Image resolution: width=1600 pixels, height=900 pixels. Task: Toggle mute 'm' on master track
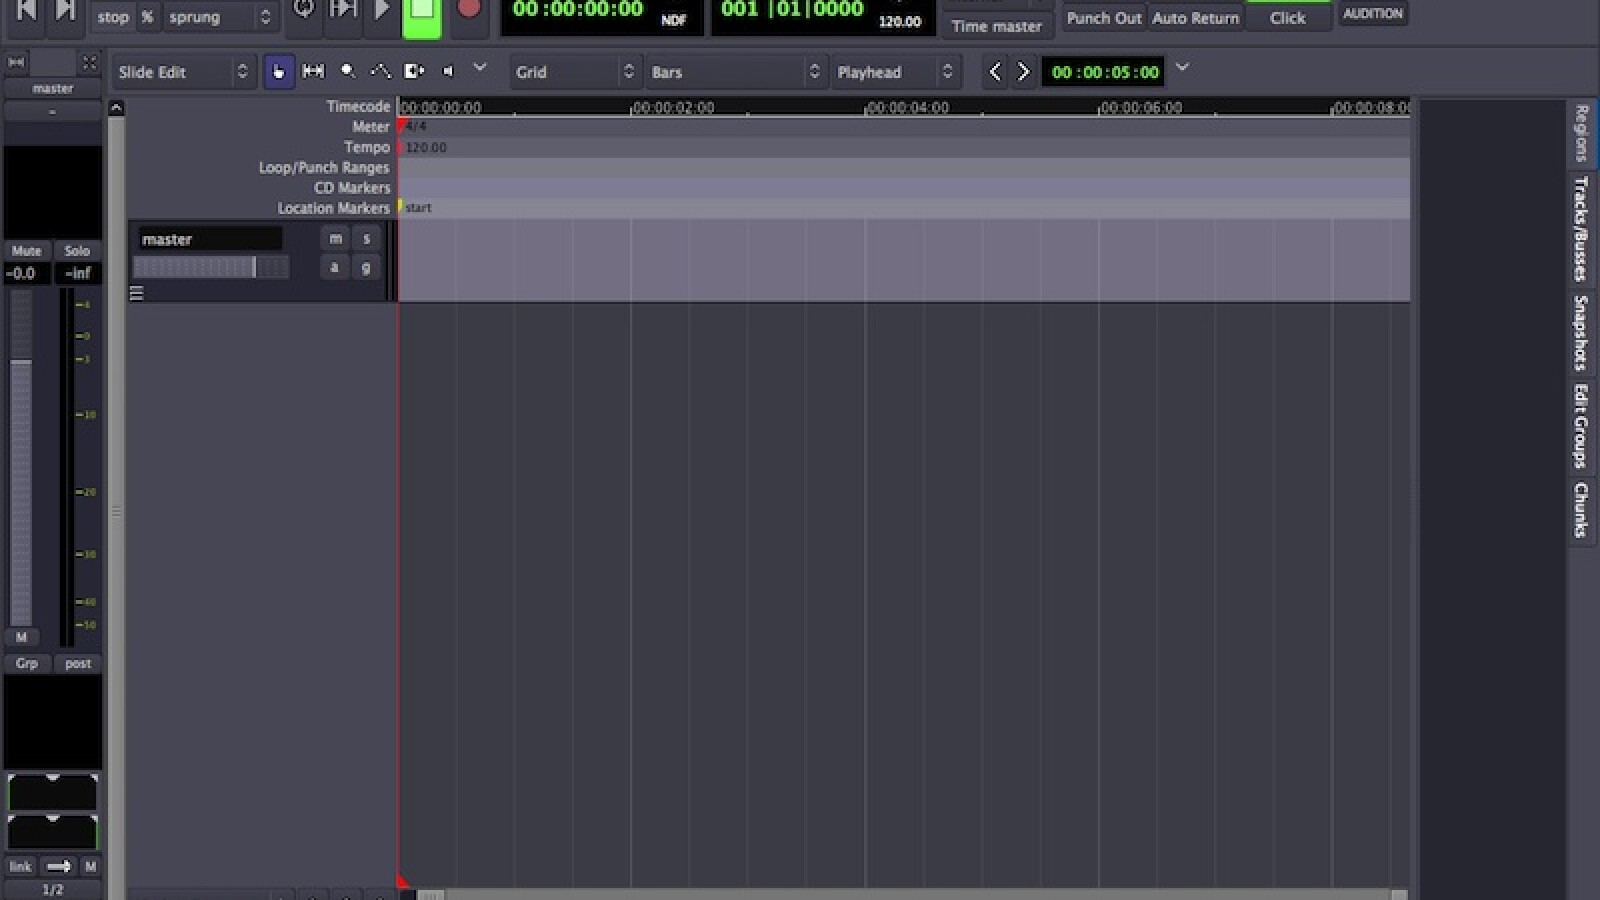335,239
